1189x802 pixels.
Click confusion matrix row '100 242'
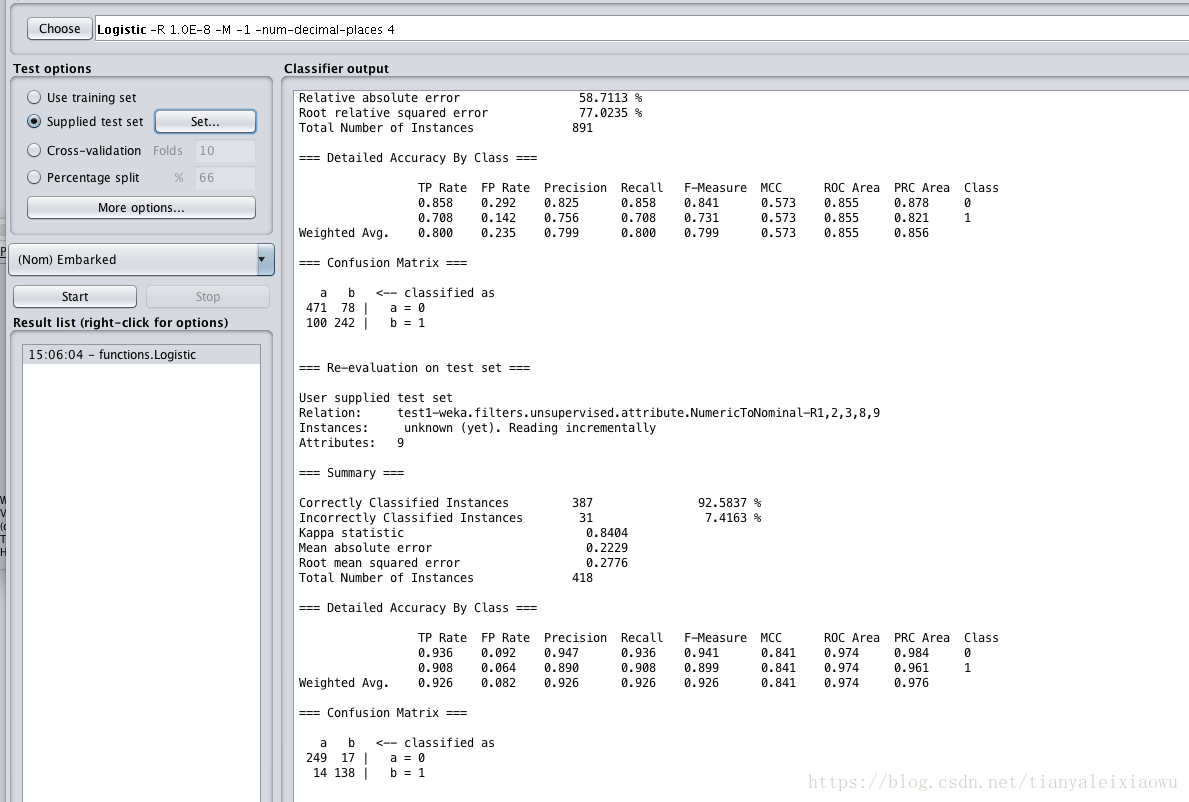[x=365, y=323]
